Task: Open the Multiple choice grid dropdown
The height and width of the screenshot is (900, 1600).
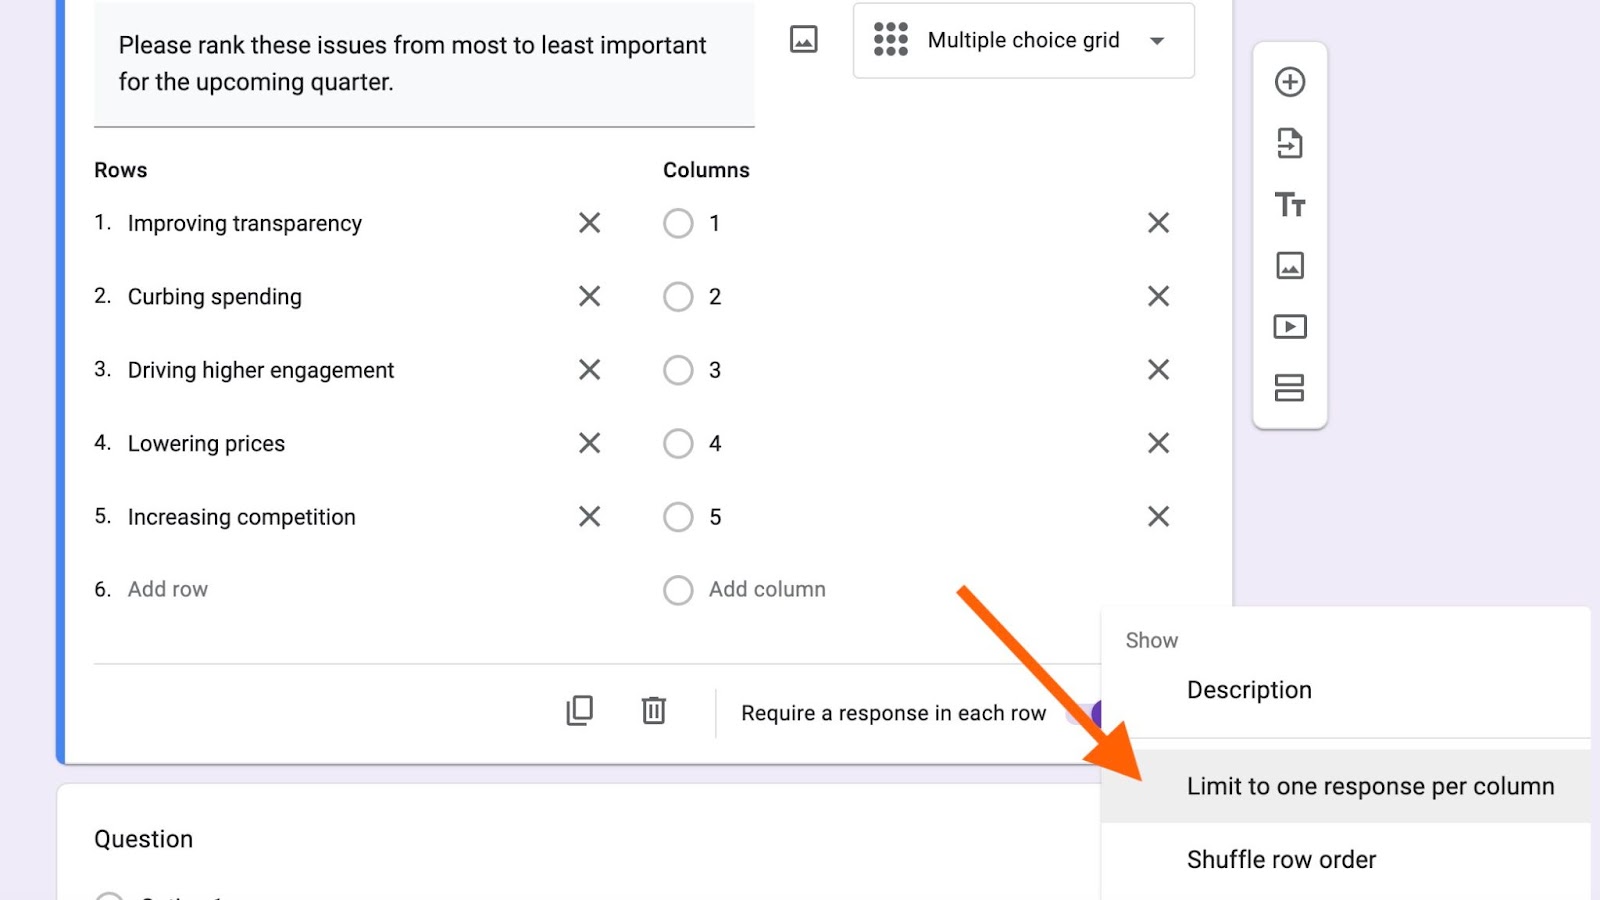Action: [x=1023, y=41]
